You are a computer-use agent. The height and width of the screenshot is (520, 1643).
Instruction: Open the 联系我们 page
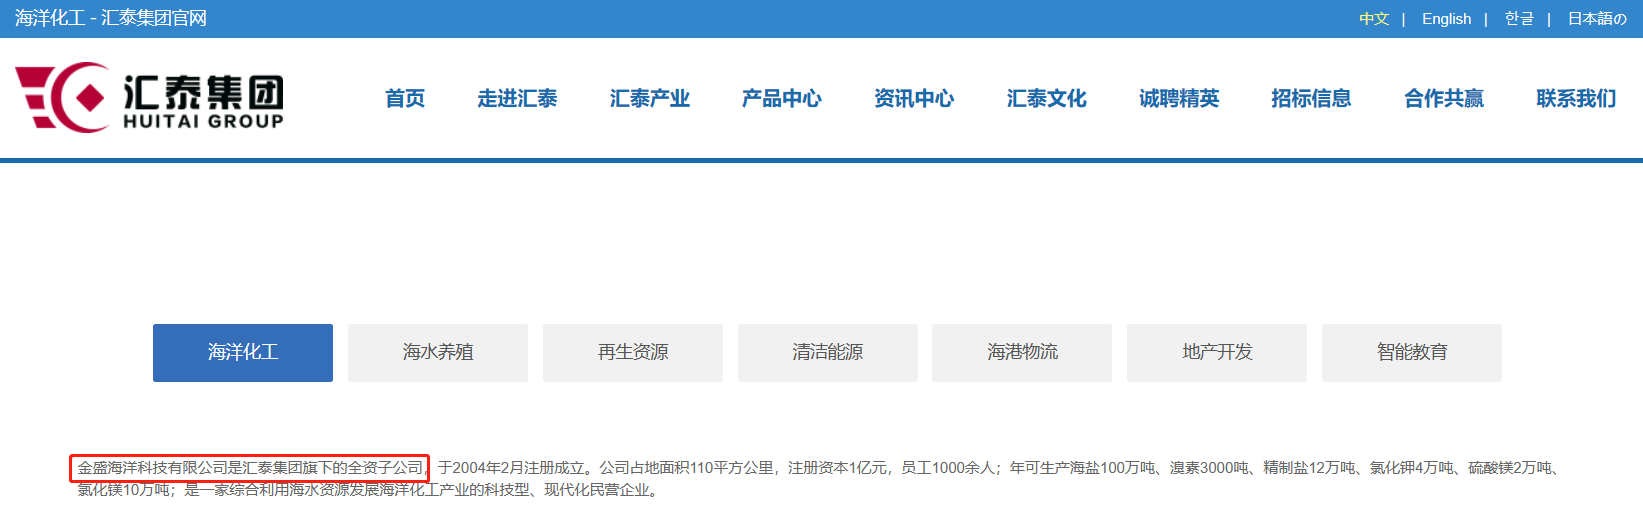[x=1576, y=98]
